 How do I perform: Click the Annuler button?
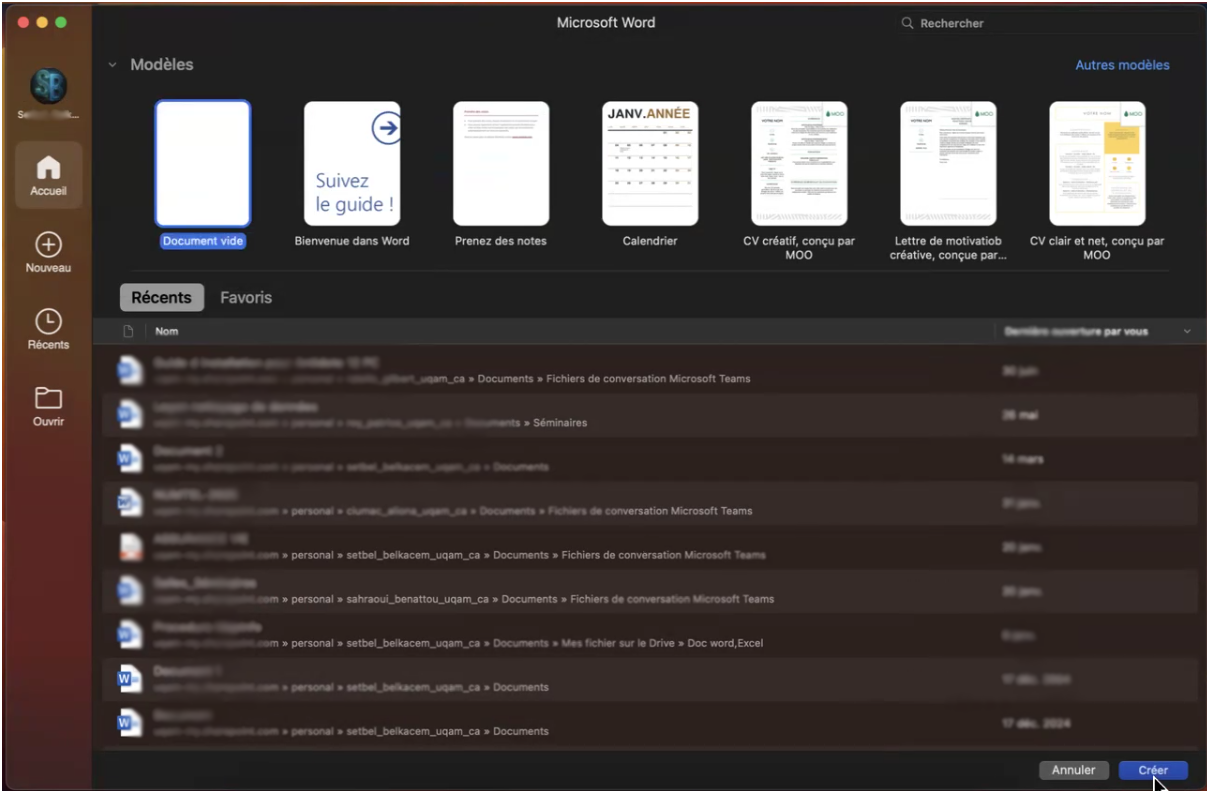pyautogui.click(x=1073, y=770)
